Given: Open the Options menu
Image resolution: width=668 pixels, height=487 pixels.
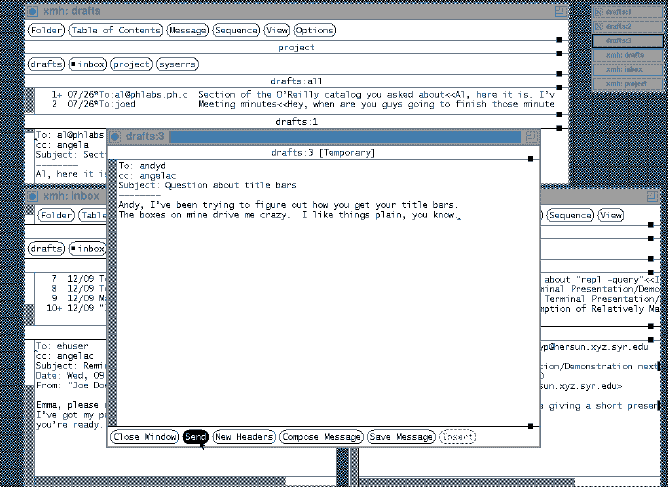Looking at the screenshot, I should tap(315, 31).
